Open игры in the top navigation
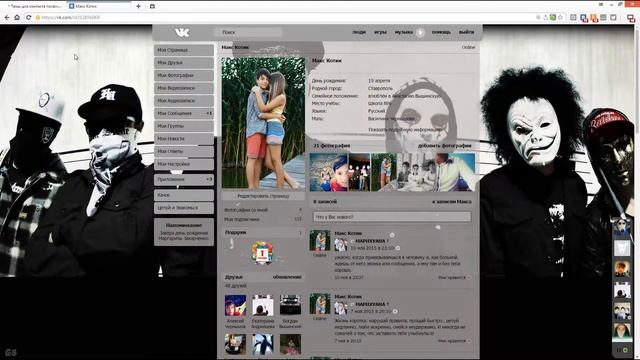The width and height of the screenshot is (640, 360). [x=380, y=32]
